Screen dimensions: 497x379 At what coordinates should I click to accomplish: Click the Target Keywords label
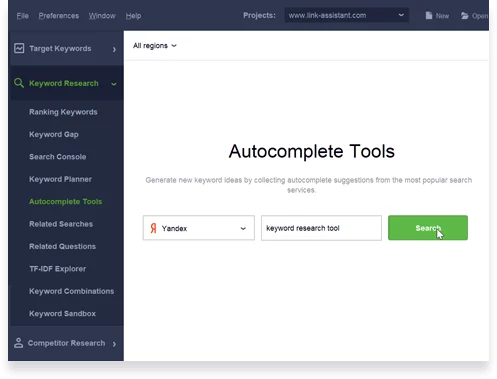(60, 49)
